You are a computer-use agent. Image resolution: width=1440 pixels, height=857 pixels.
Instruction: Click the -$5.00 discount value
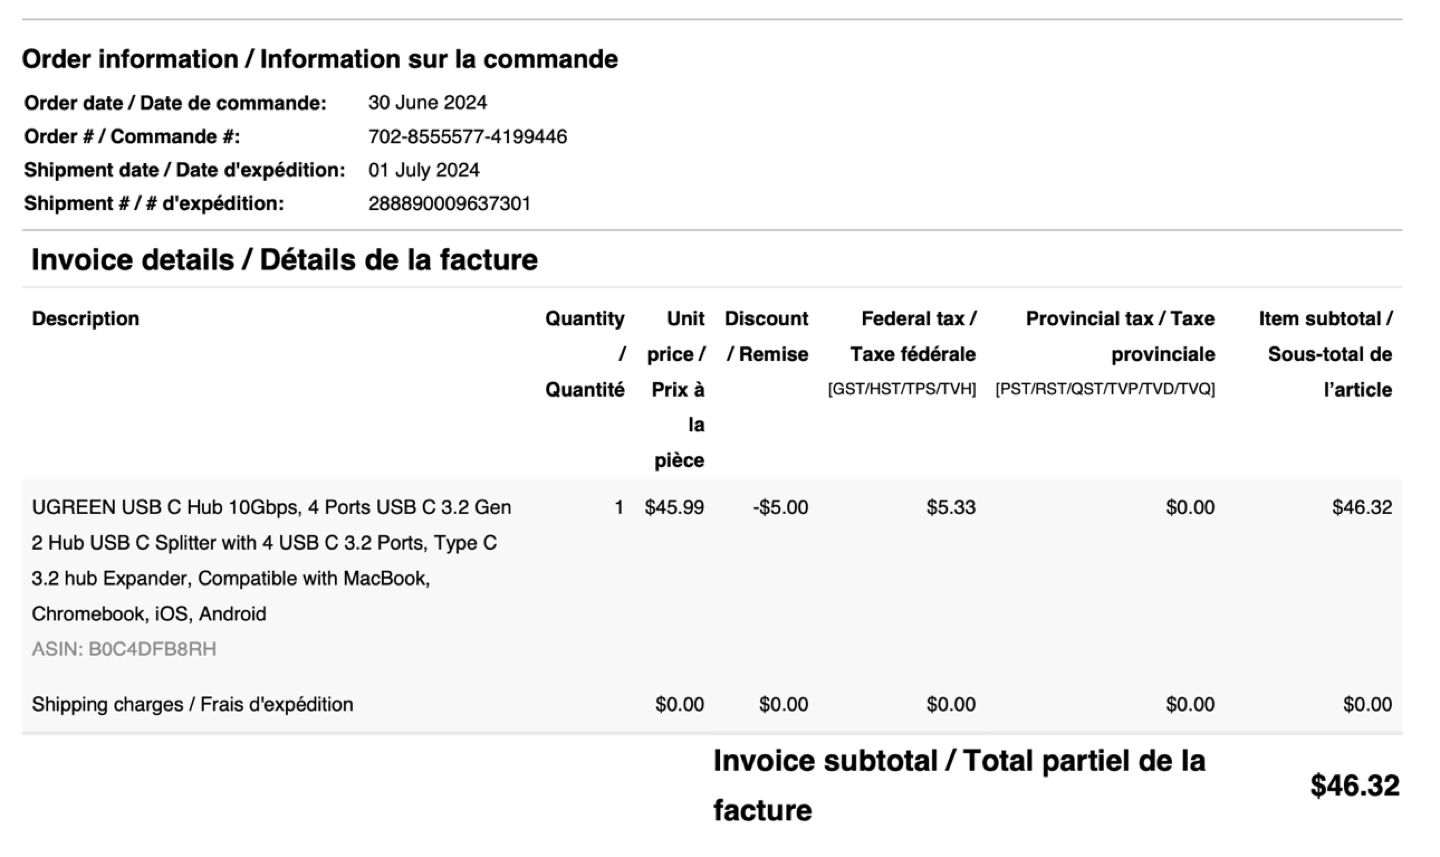coord(780,507)
